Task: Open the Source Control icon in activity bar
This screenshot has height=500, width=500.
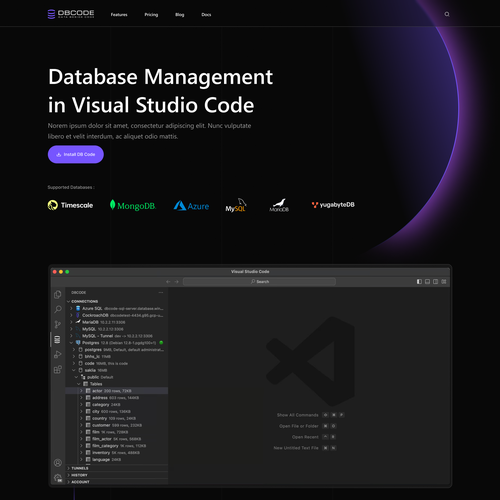Action: click(58, 324)
